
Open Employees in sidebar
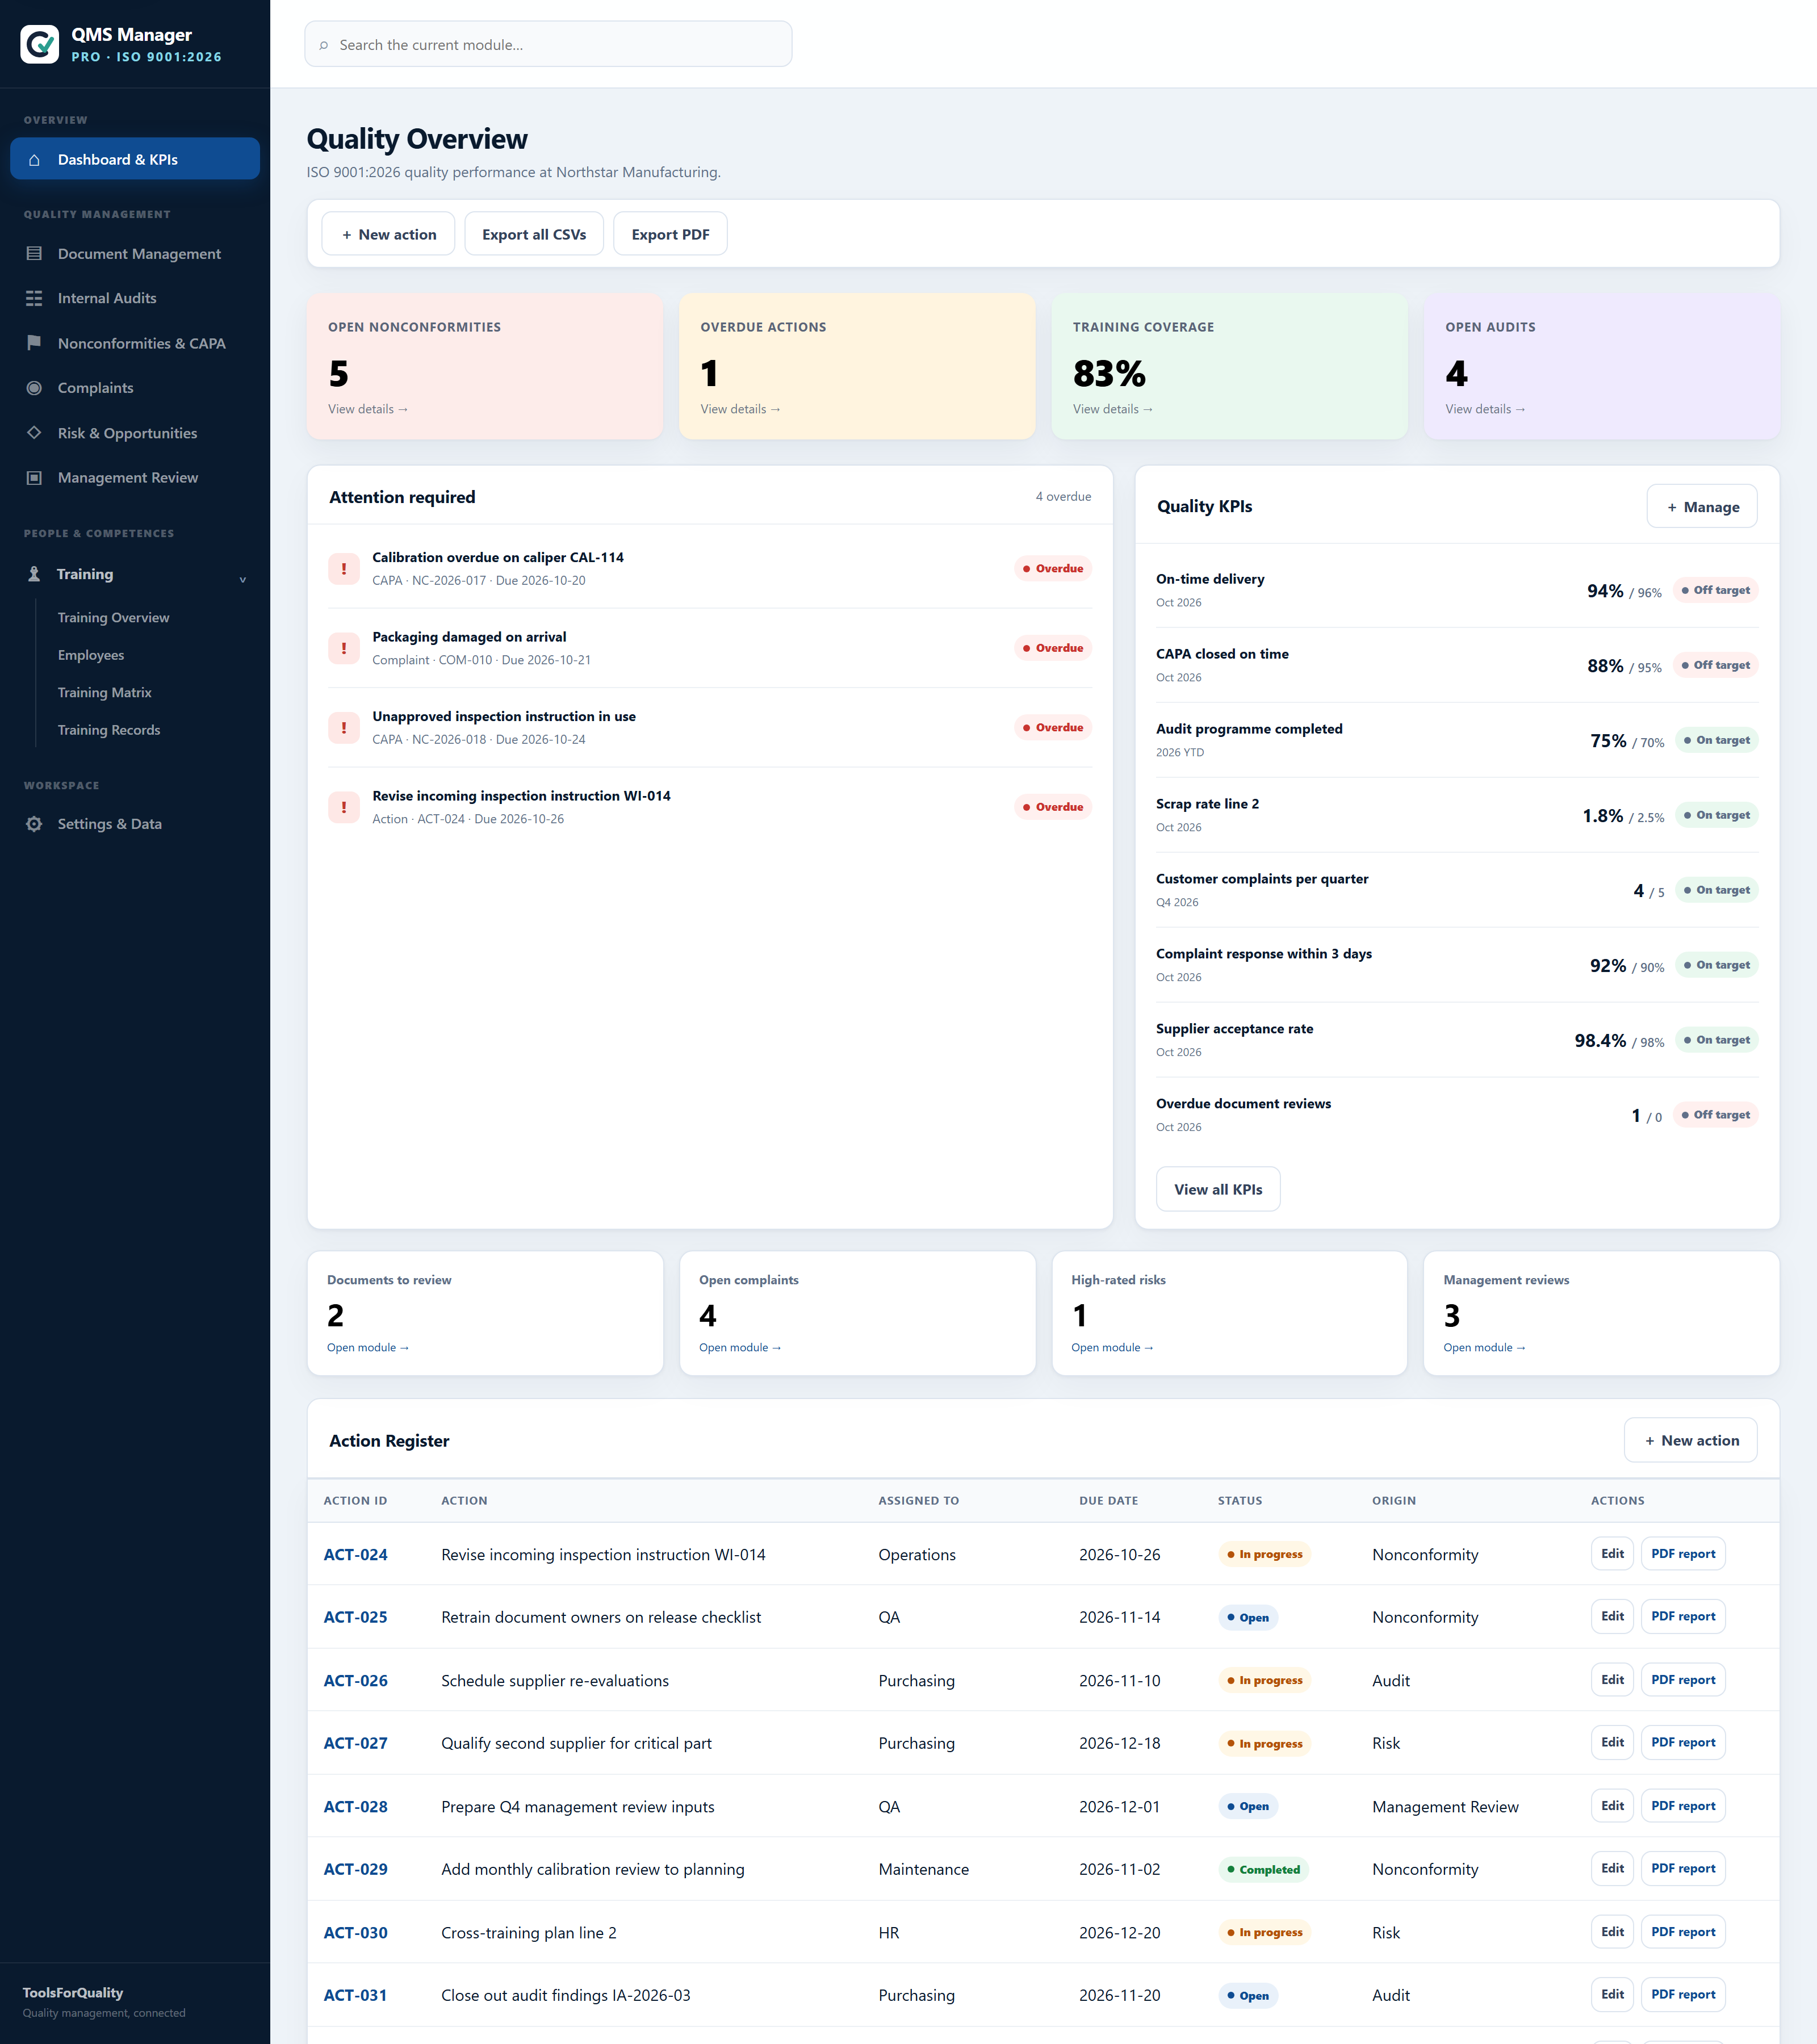point(91,655)
